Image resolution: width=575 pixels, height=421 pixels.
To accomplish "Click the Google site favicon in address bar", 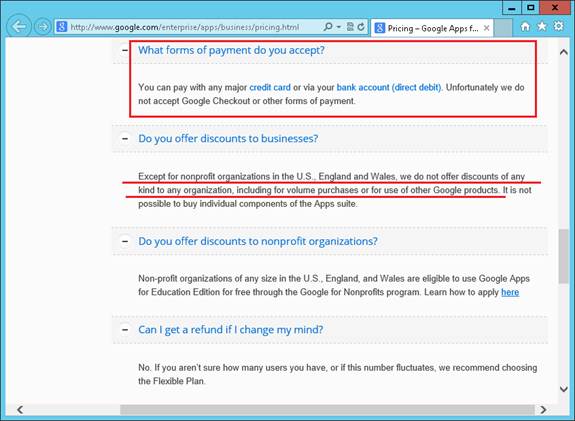I will (62, 27).
